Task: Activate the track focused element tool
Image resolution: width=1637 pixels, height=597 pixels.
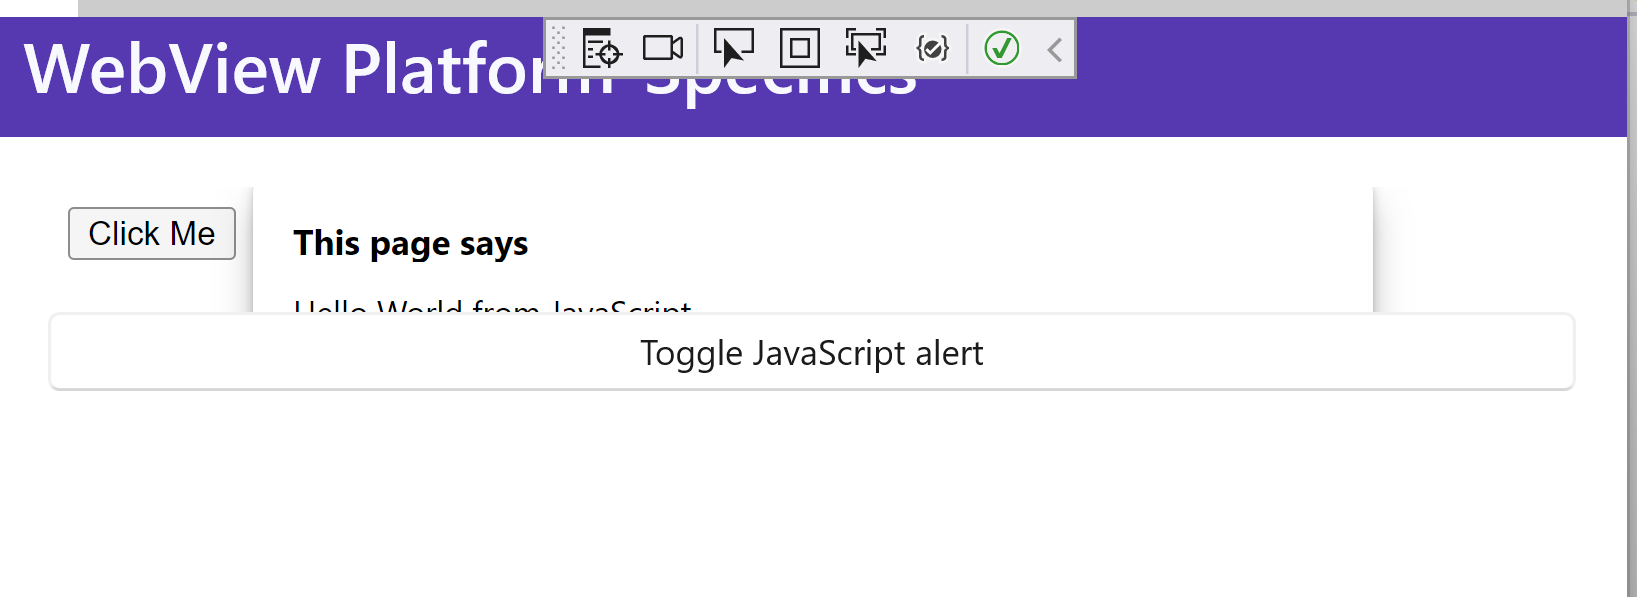Action: point(864,47)
